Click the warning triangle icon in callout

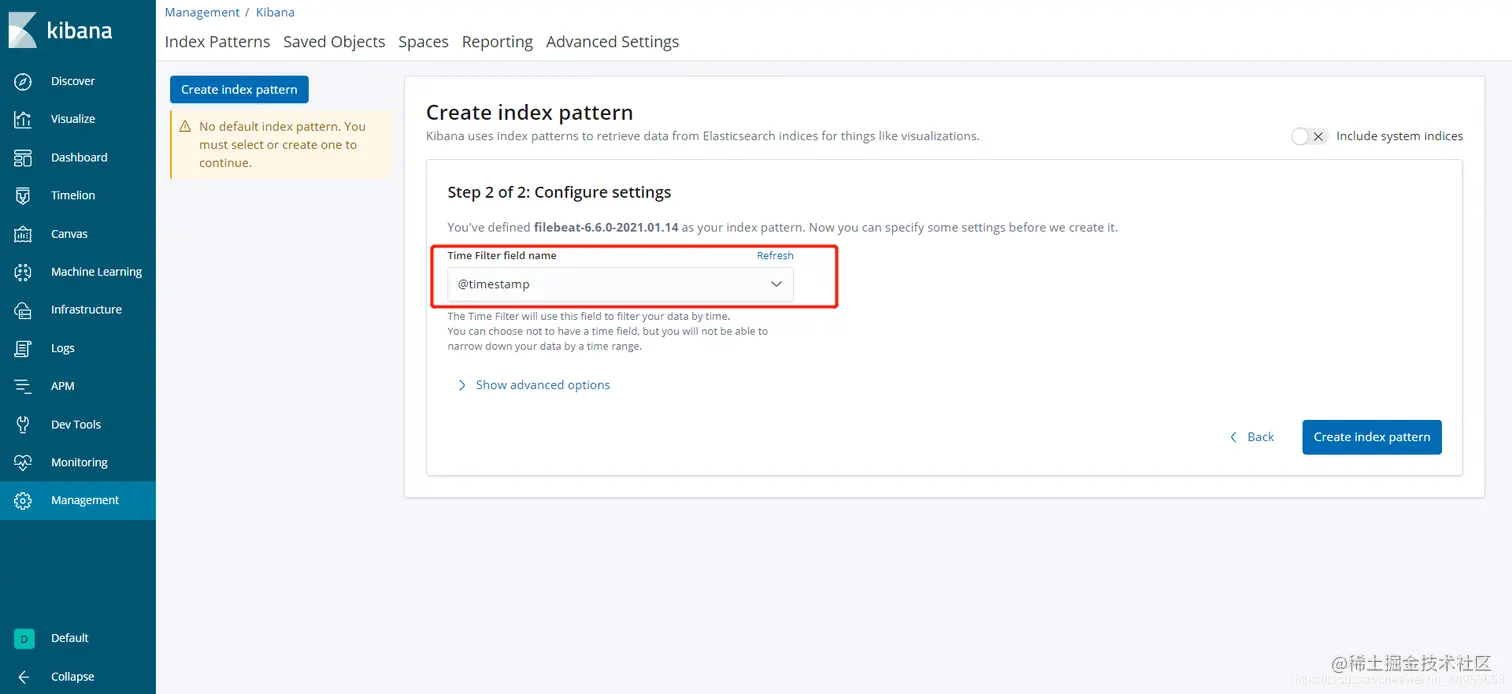[x=185, y=127]
